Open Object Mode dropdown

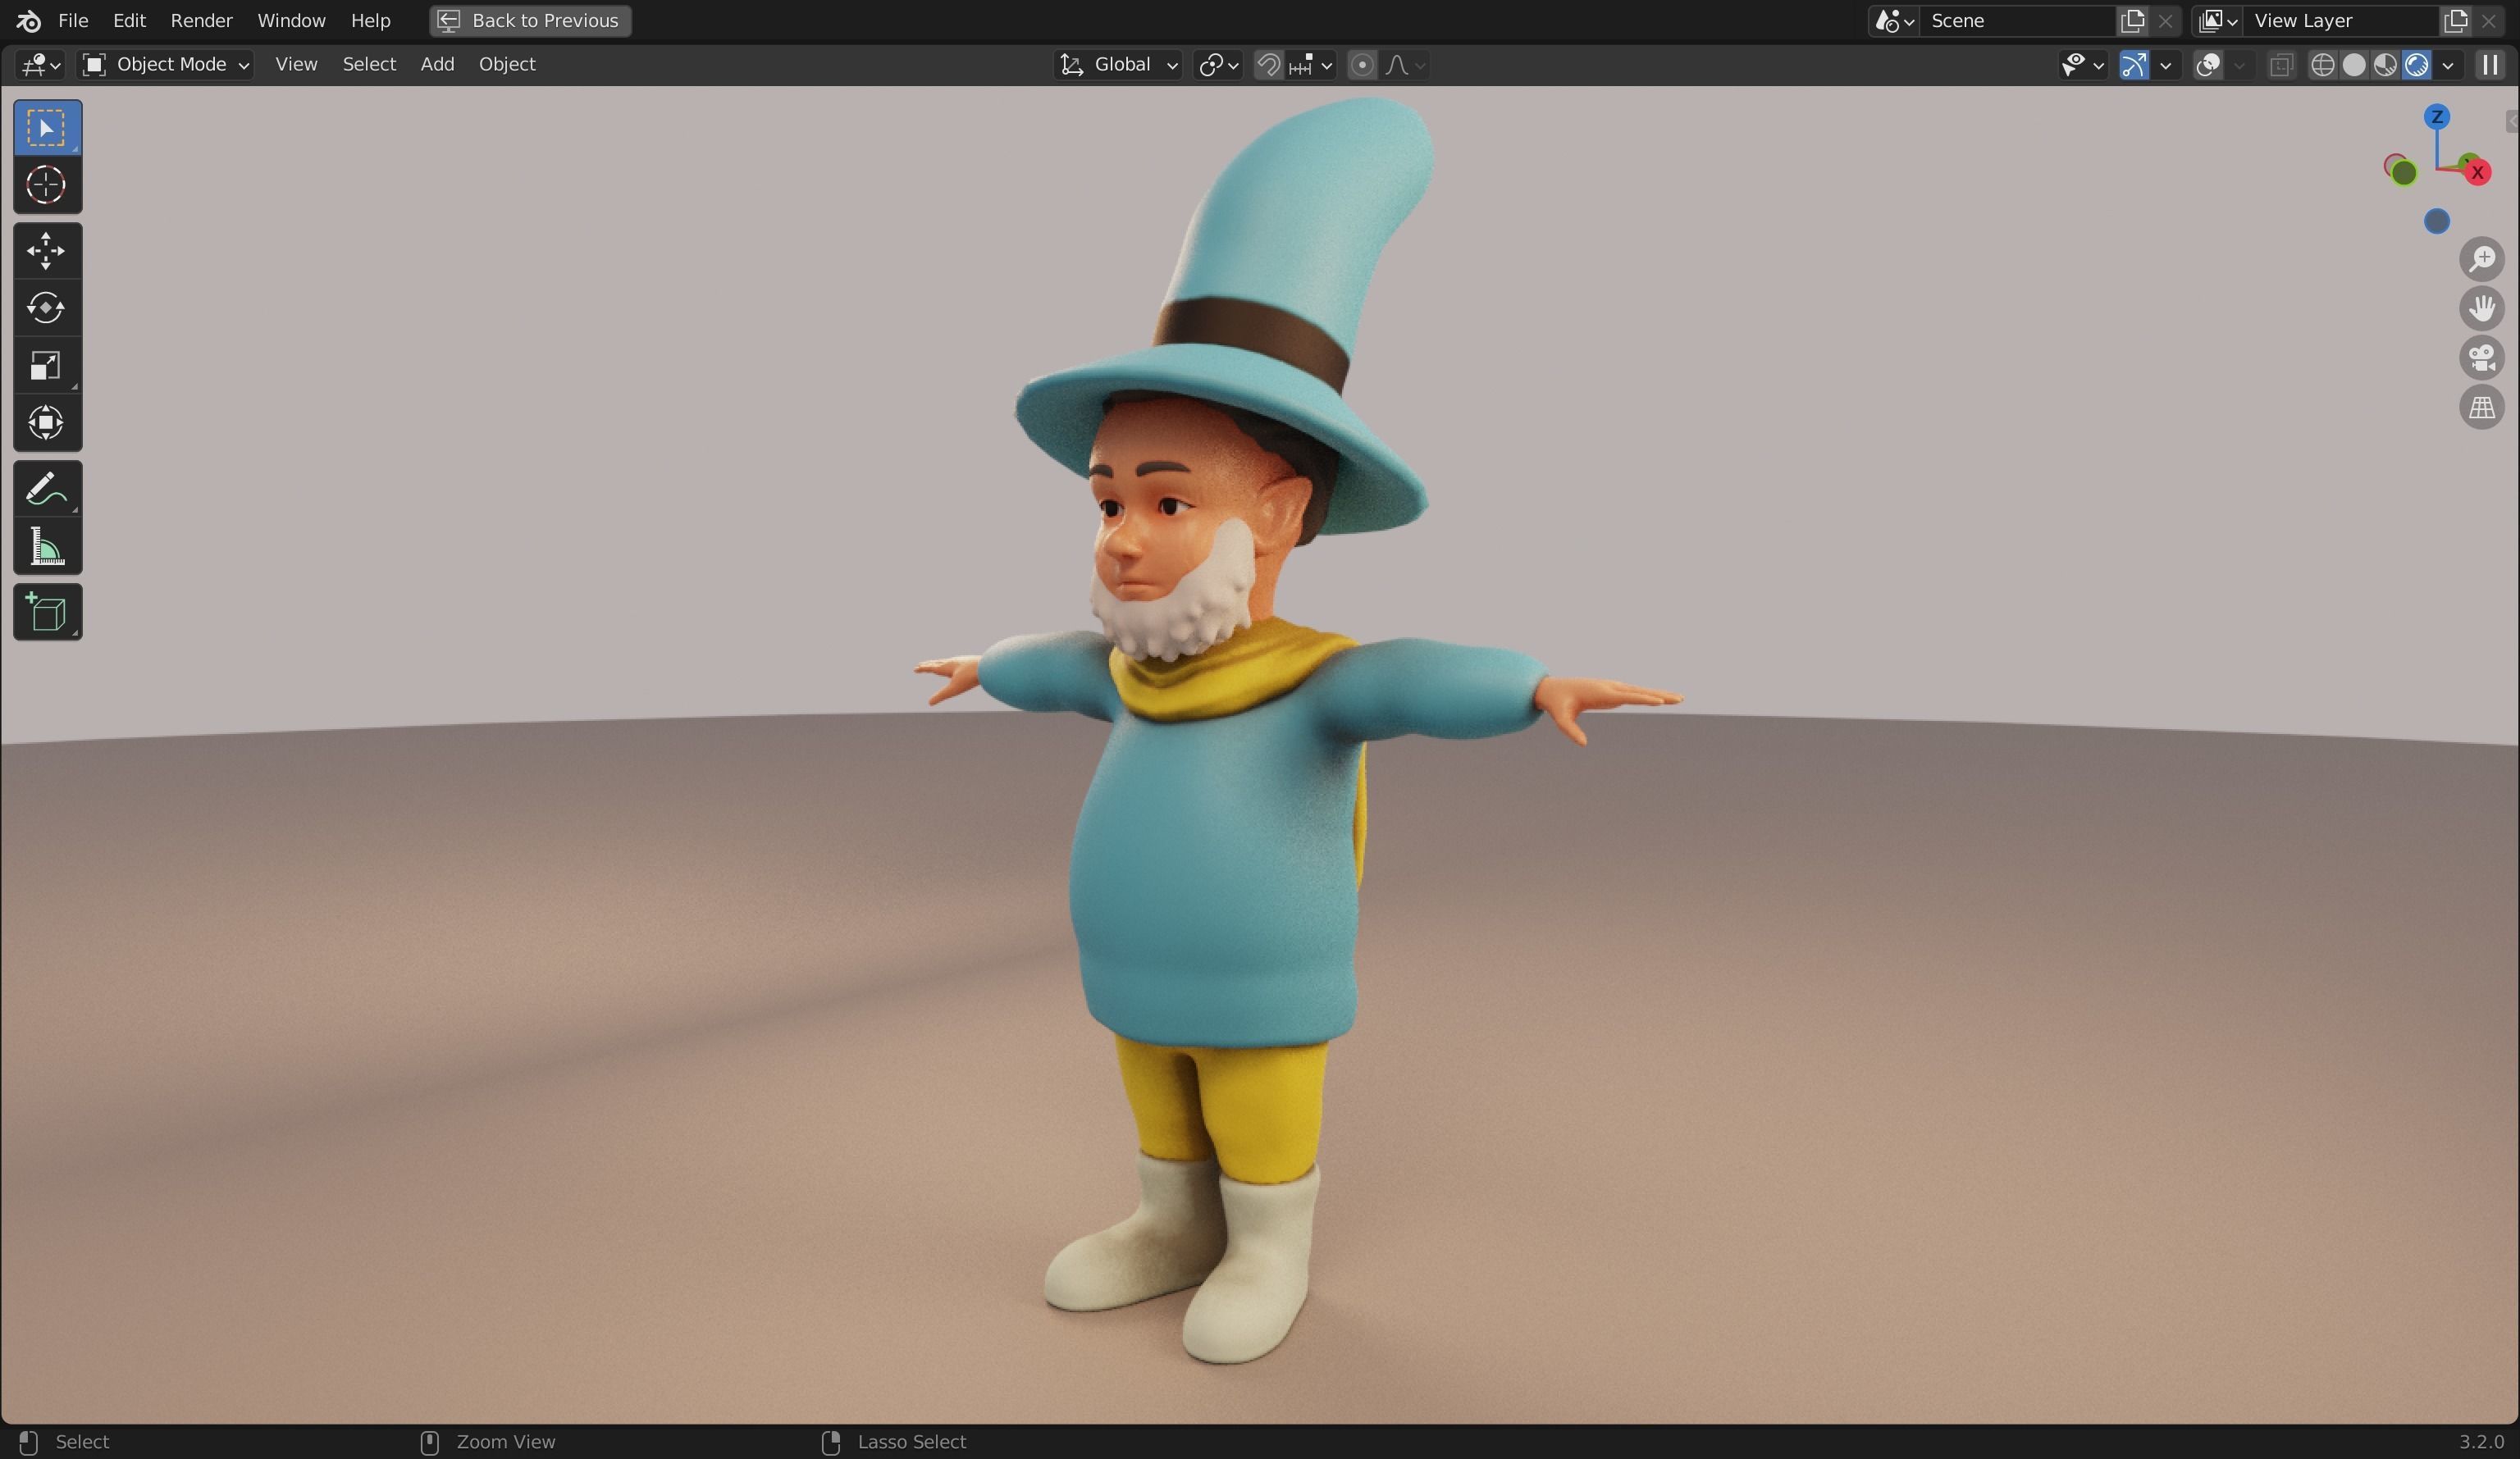coord(166,65)
